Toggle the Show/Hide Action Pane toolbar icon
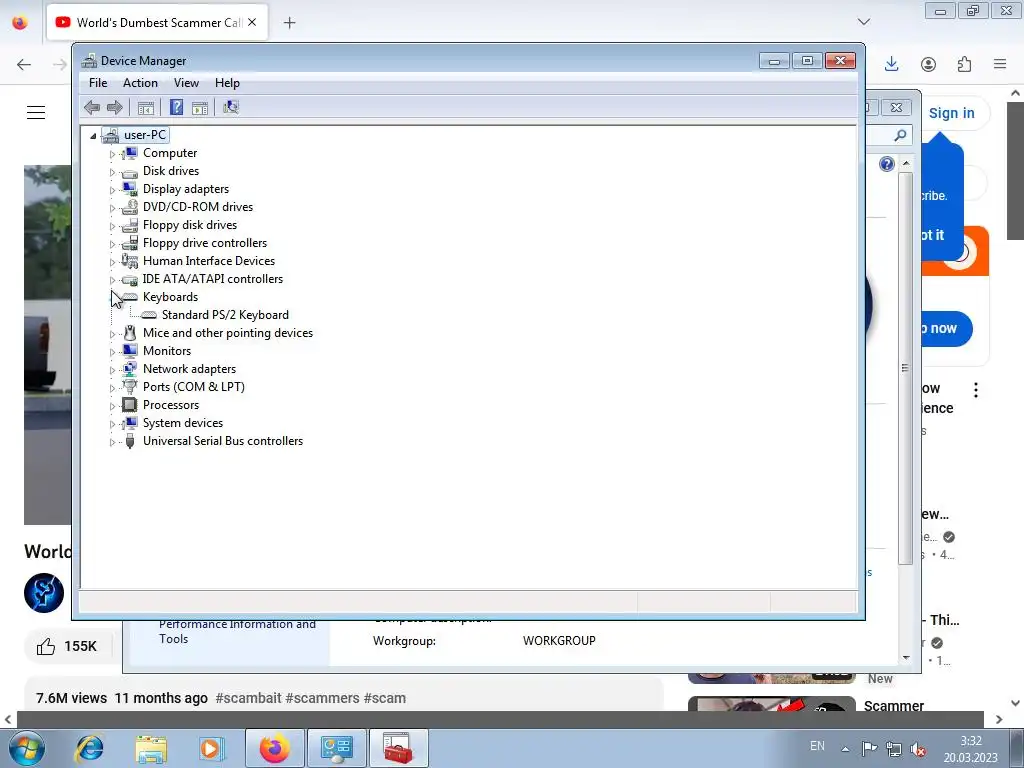This screenshot has height=768, width=1024. pyautogui.click(x=200, y=108)
